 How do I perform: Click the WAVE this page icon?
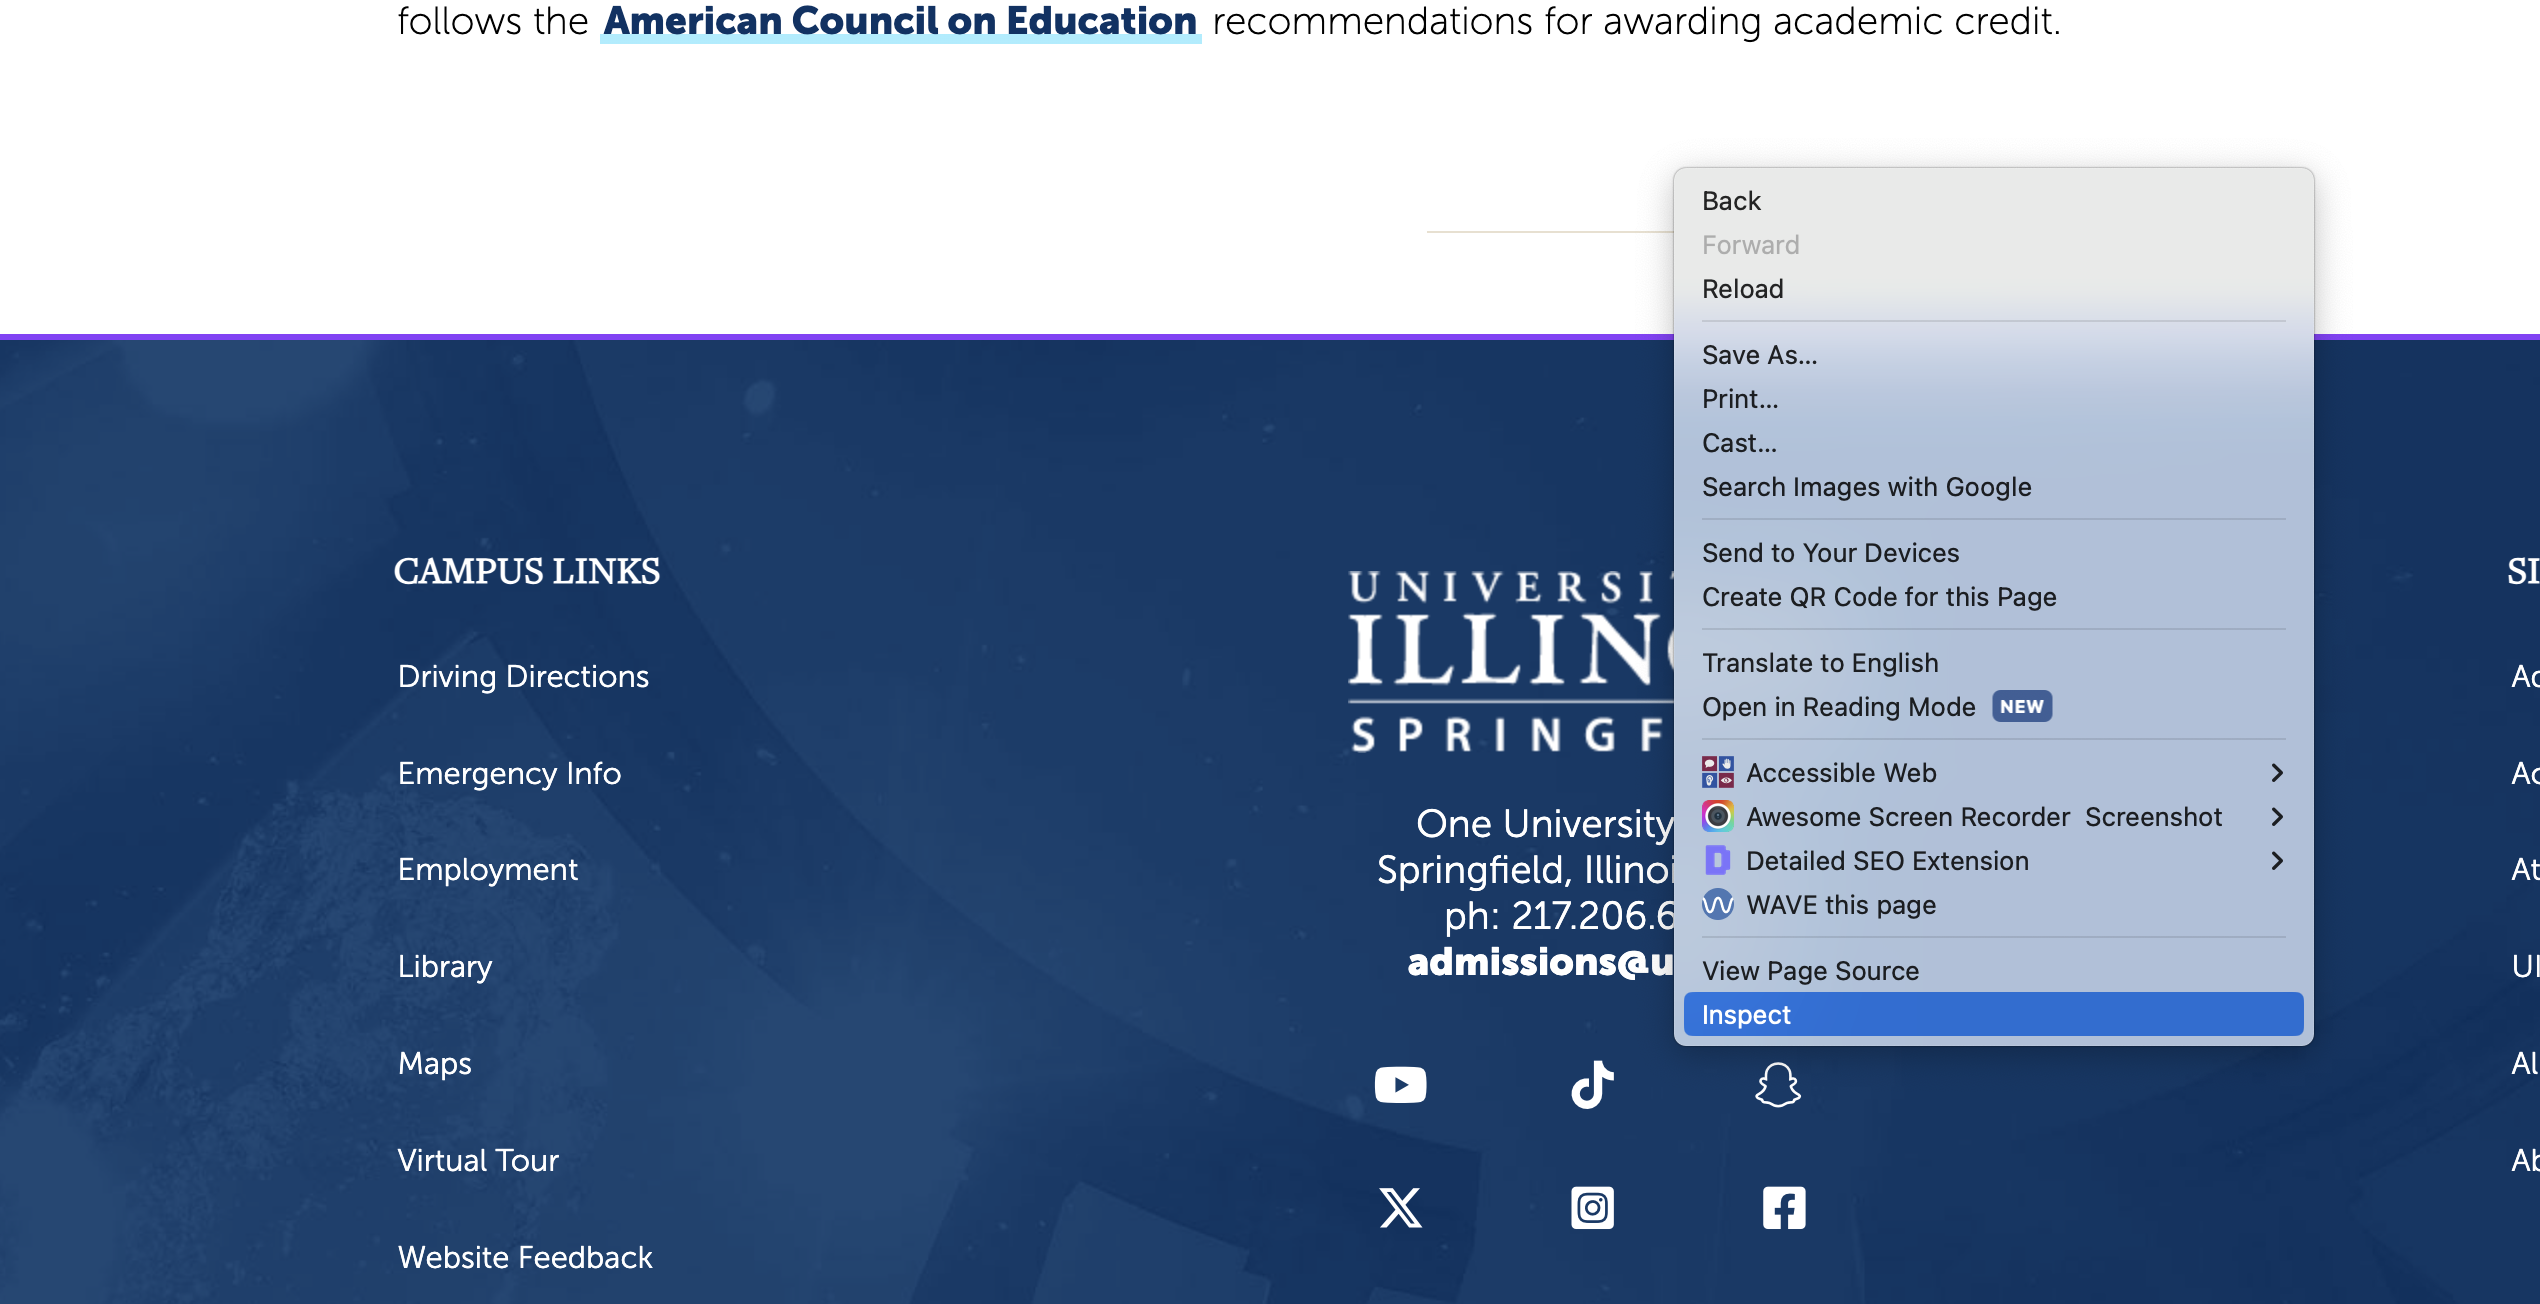click(x=1715, y=903)
